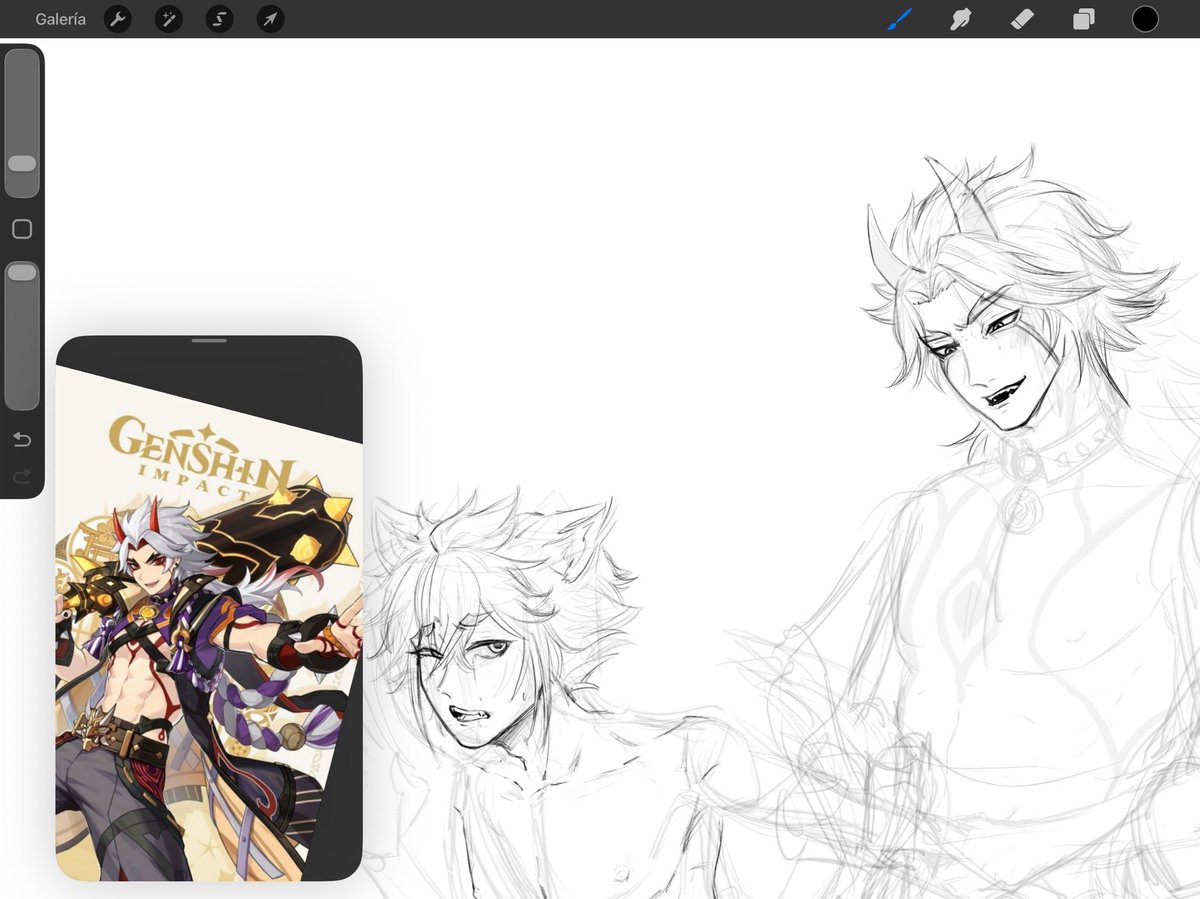Viewport: 1200px width, 899px height.
Task: Undo the last stroke with sidebar arrow
Action: tap(22, 440)
